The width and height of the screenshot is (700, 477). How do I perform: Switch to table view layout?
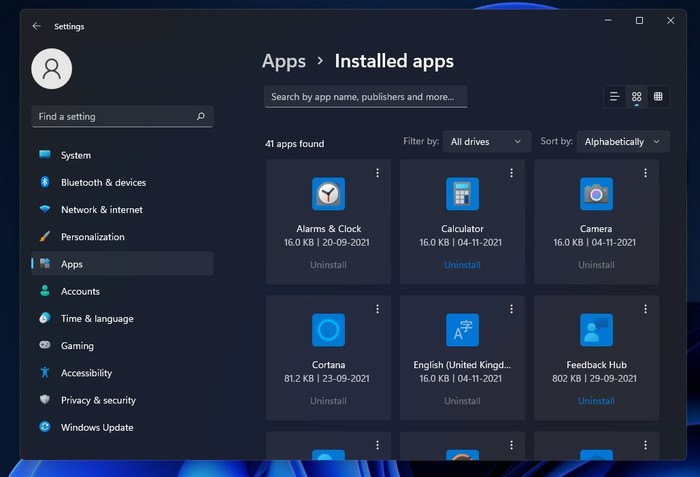coord(658,97)
